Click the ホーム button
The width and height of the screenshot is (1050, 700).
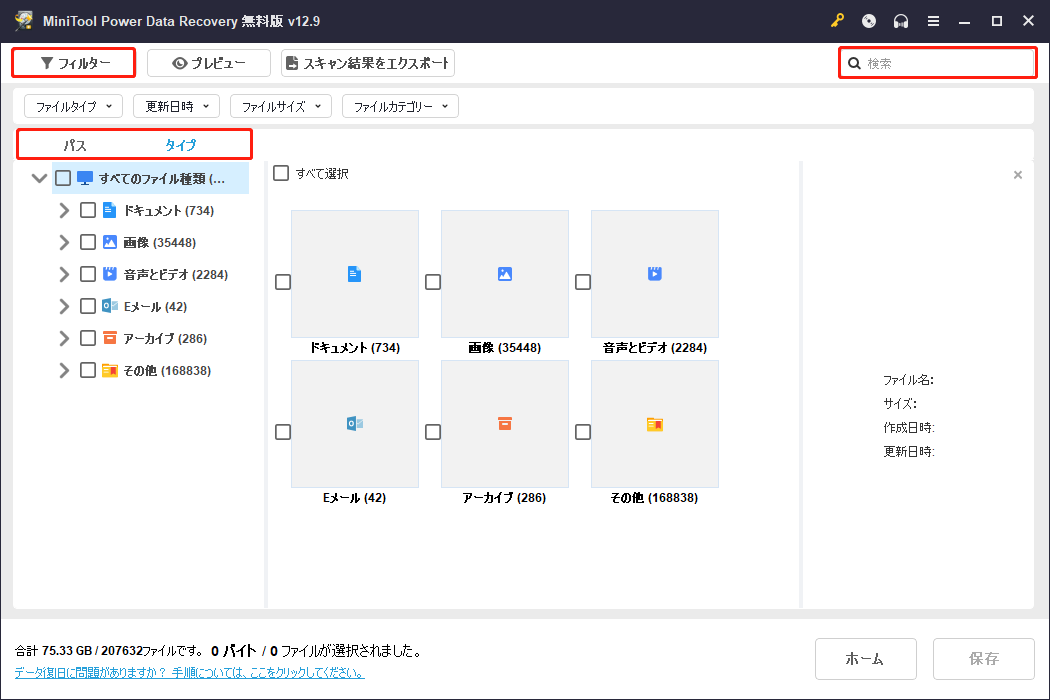(866, 658)
